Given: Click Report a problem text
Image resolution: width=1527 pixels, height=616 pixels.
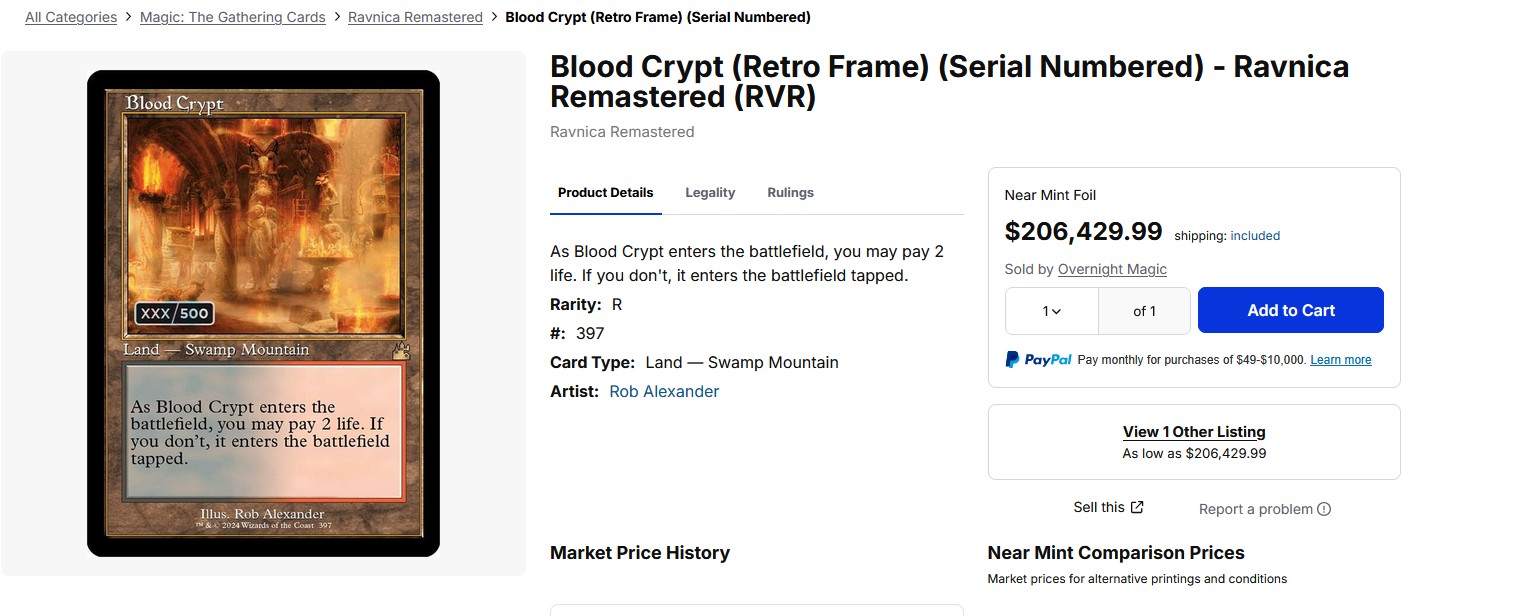Looking at the screenshot, I should [1256, 509].
